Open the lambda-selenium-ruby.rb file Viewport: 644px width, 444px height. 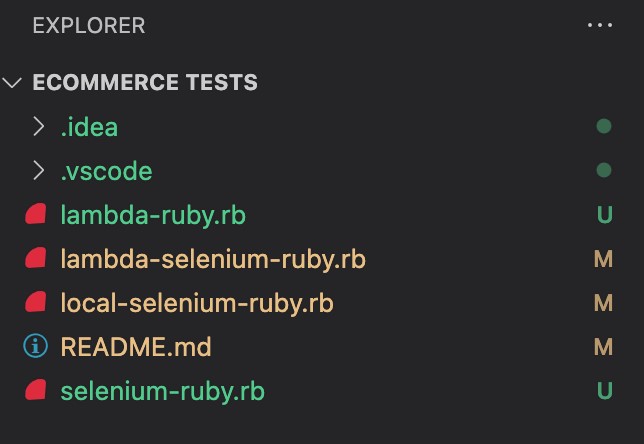coord(213,259)
